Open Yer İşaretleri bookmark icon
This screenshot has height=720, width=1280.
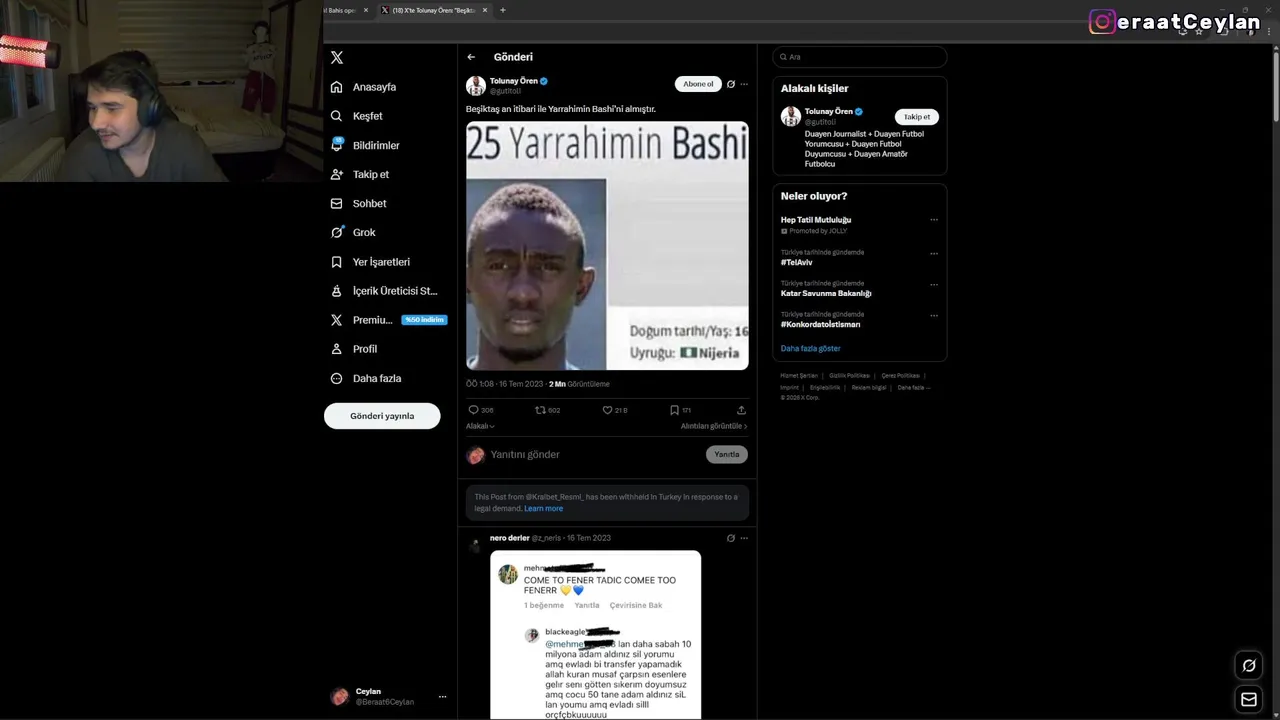point(337,262)
